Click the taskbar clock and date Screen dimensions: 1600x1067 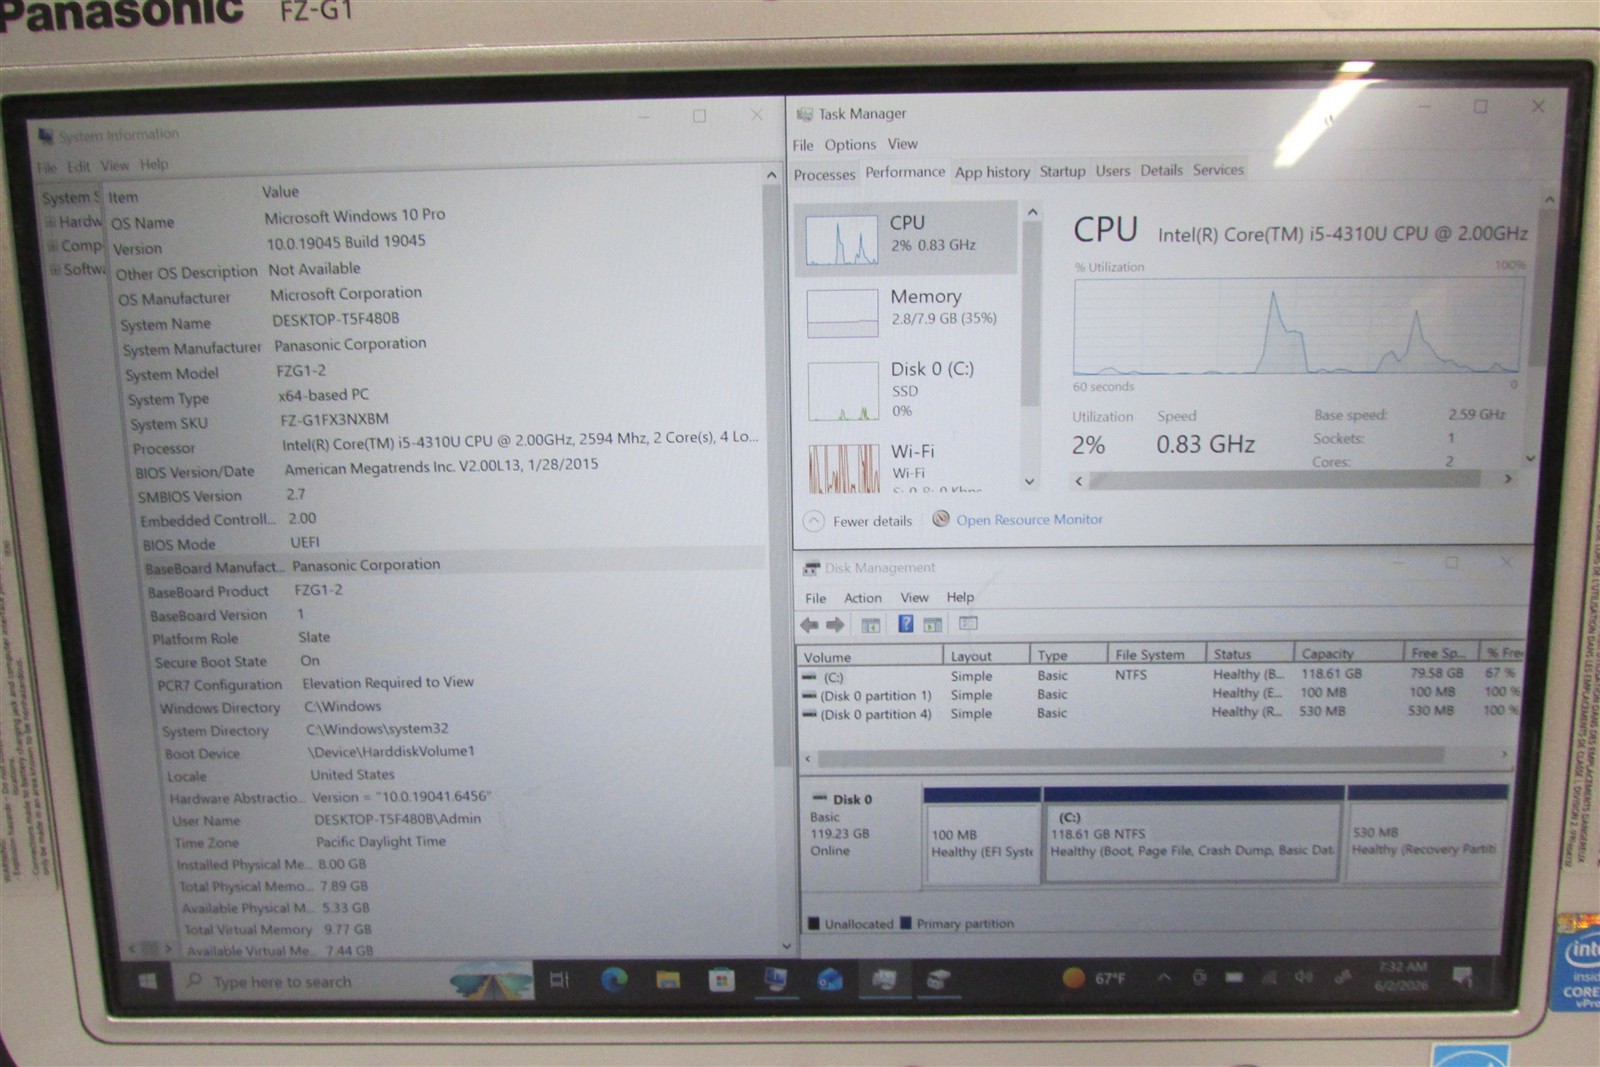1401,975
